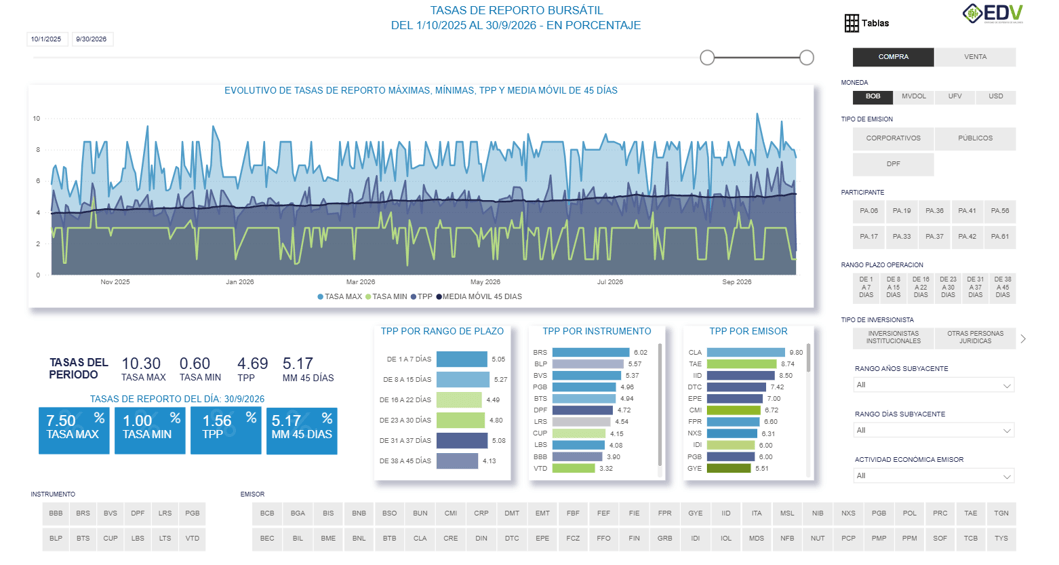1059x565 pixels.
Task: Select participant PA.06
Action: [x=869, y=211]
